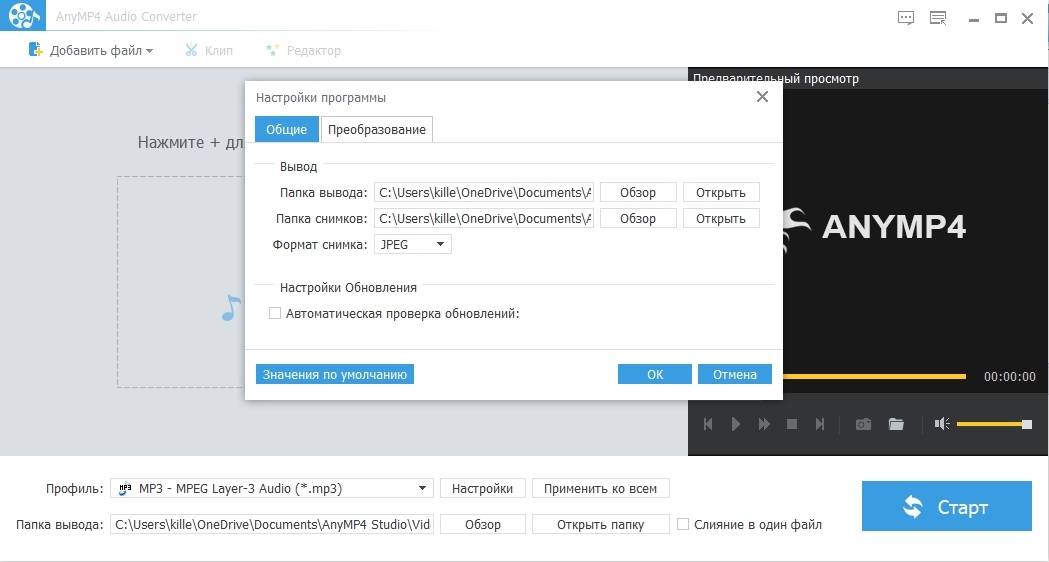1049x562 pixels.
Task: Skip to previous track in preview player
Action: coord(708,424)
